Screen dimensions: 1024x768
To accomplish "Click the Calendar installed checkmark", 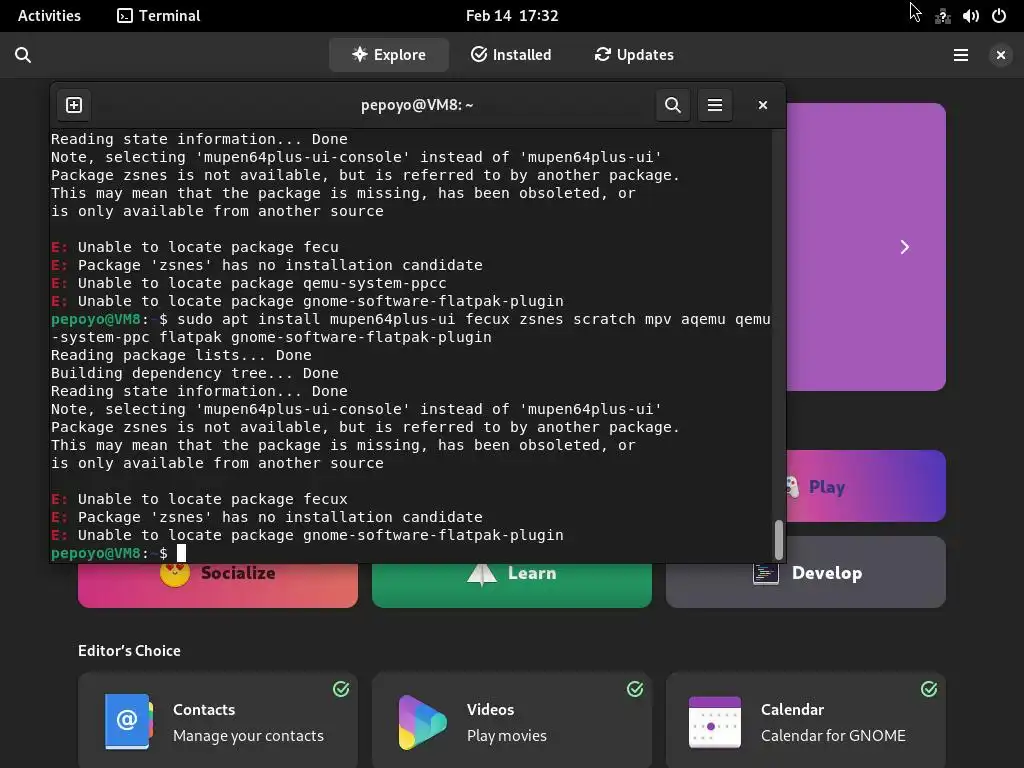I will click(x=929, y=689).
